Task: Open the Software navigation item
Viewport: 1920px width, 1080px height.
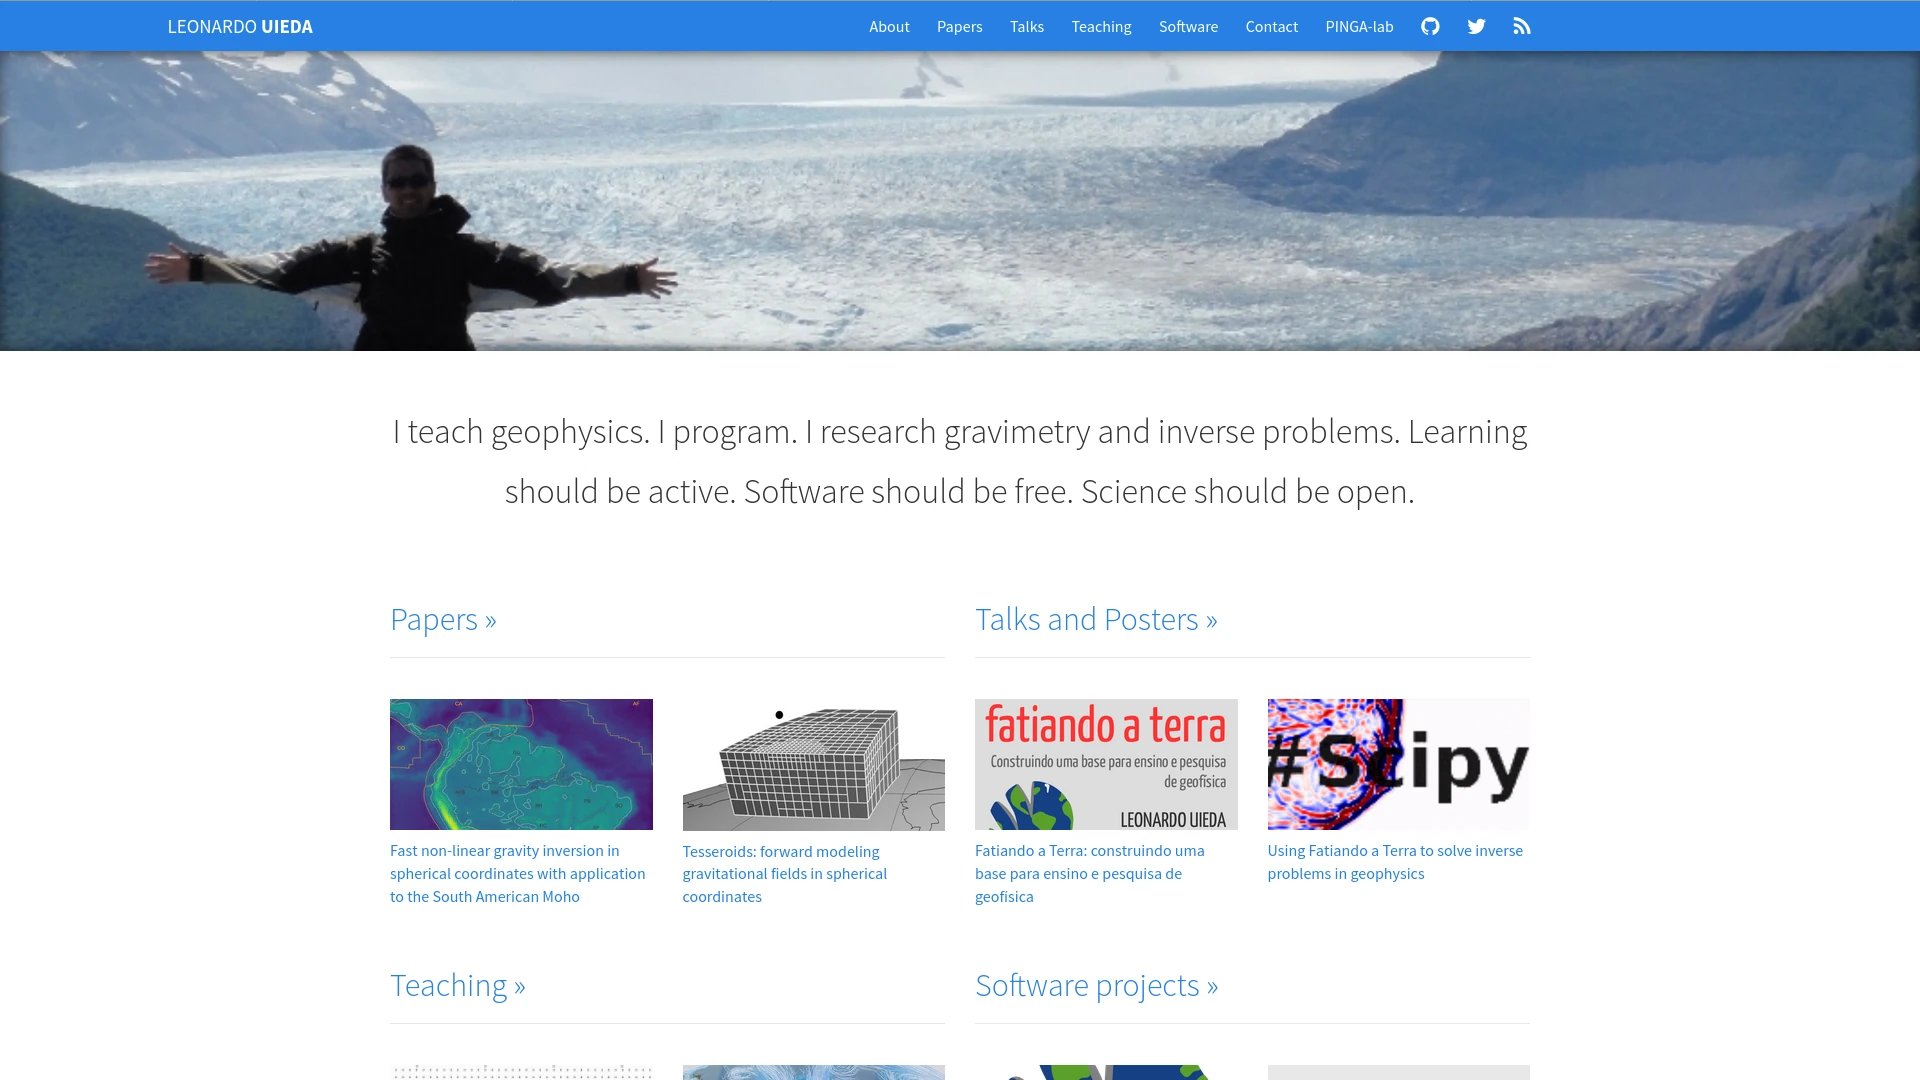Action: pyautogui.click(x=1188, y=26)
